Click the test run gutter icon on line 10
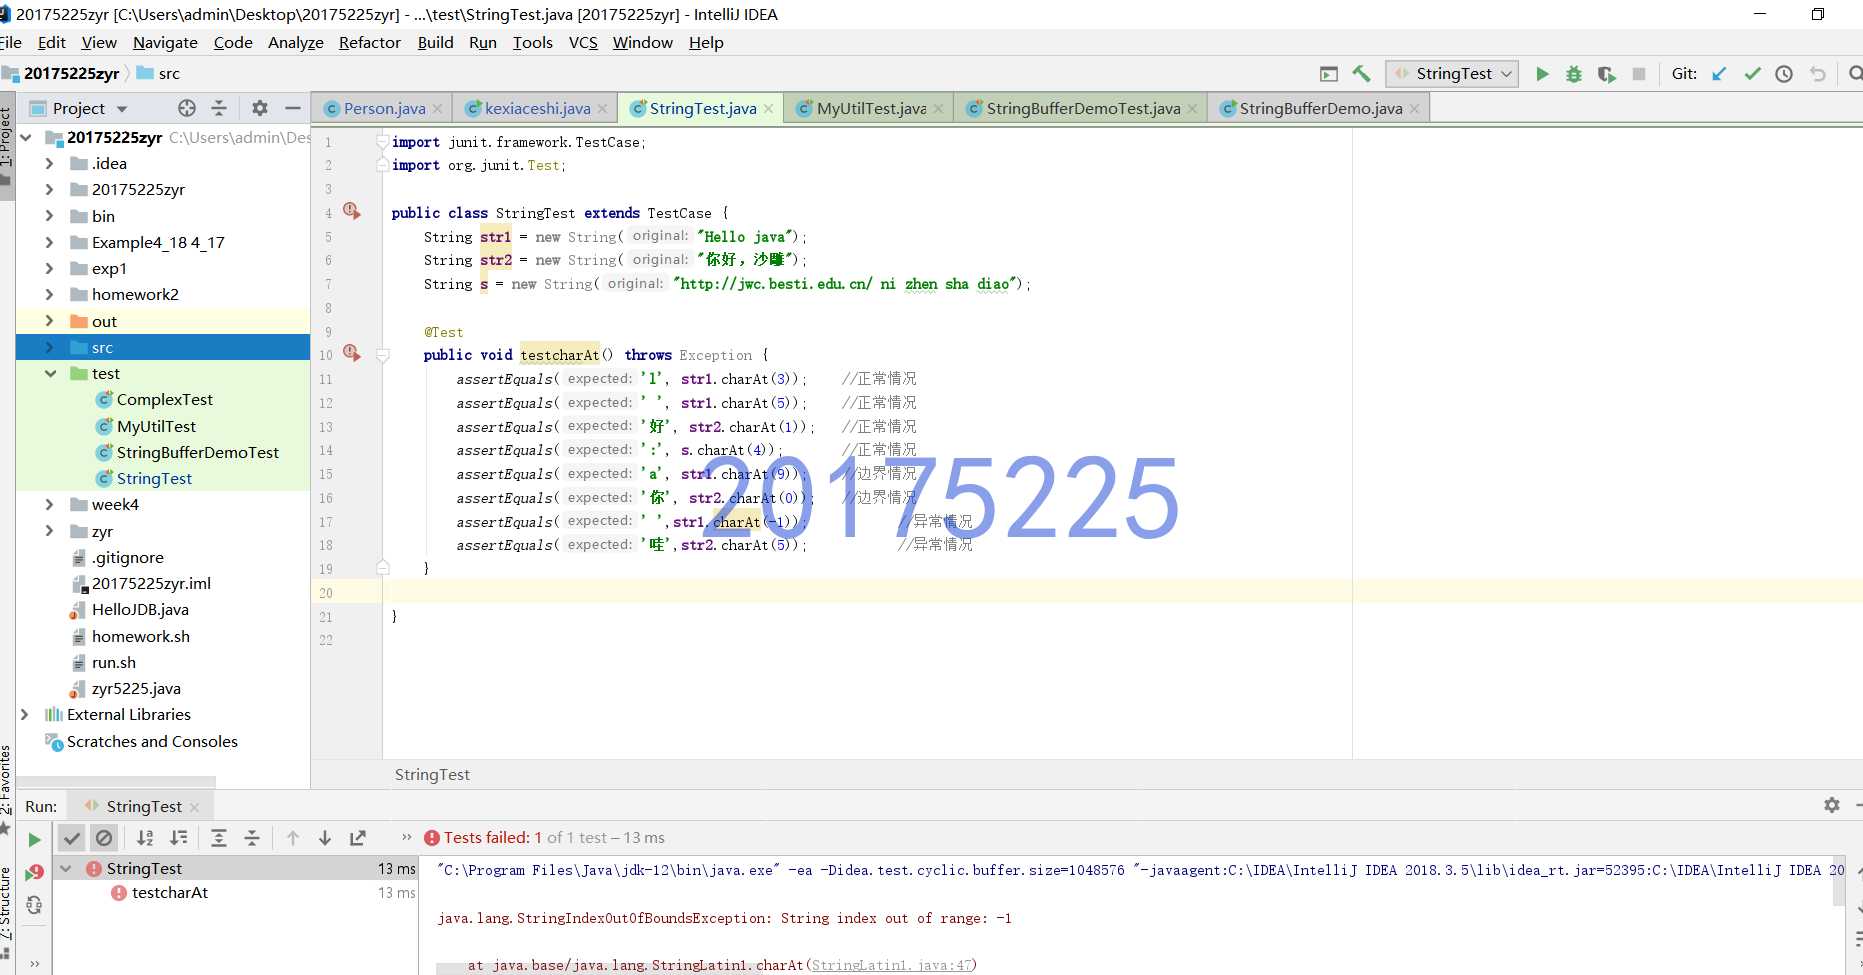The width and height of the screenshot is (1863, 975). [351, 353]
